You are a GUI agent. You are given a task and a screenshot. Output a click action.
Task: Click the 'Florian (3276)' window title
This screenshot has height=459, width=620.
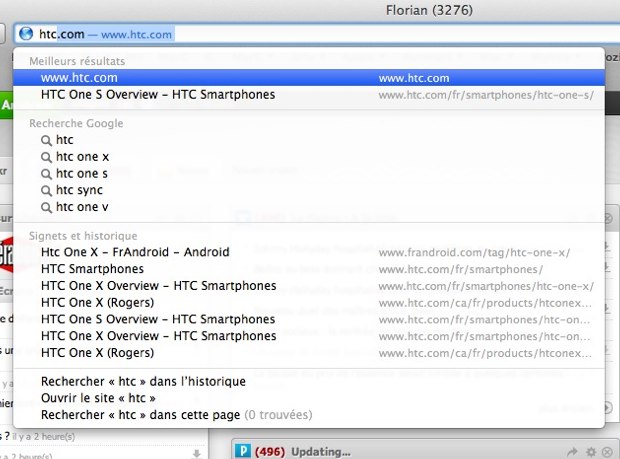tap(429, 10)
